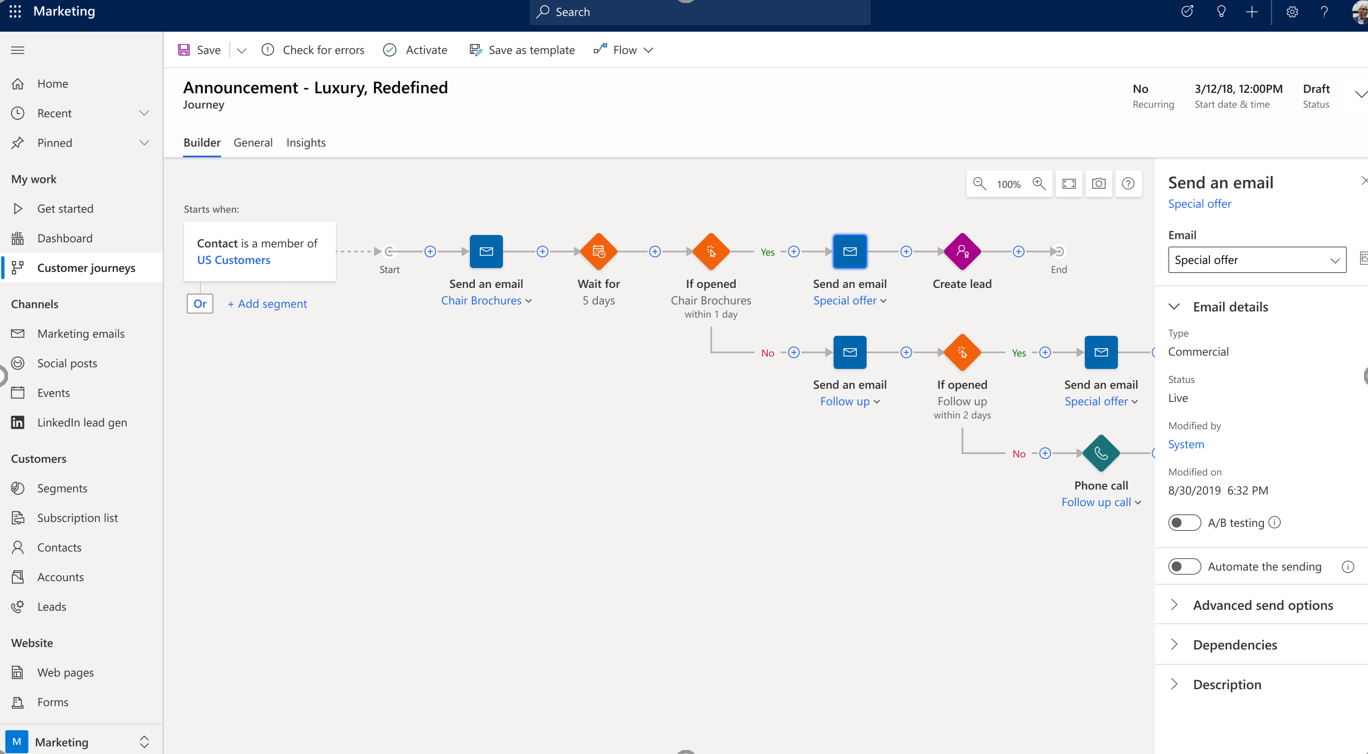Click the fit-to-screen canvas icon
Screen dimensions: 1368x754
click(x=1069, y=184)
